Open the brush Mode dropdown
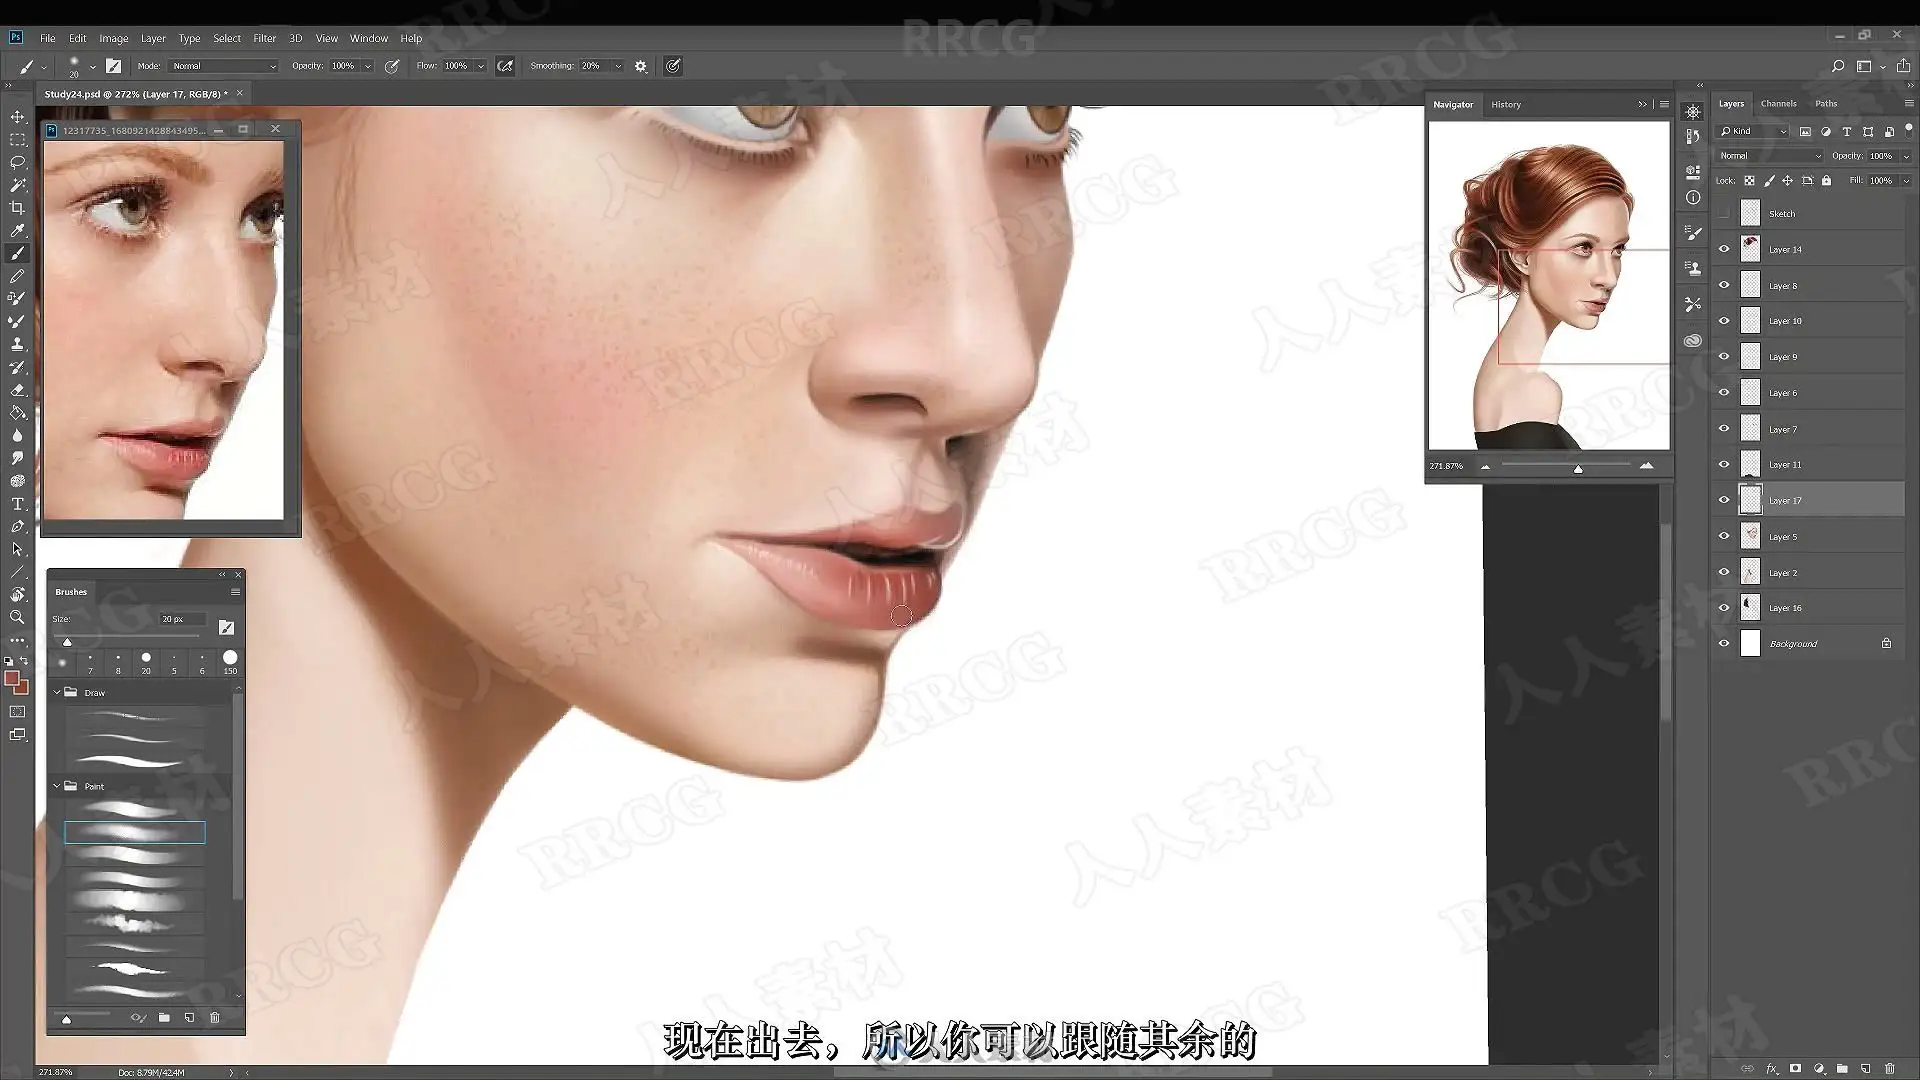1920x1080 pixels. [x=222, y=66]
